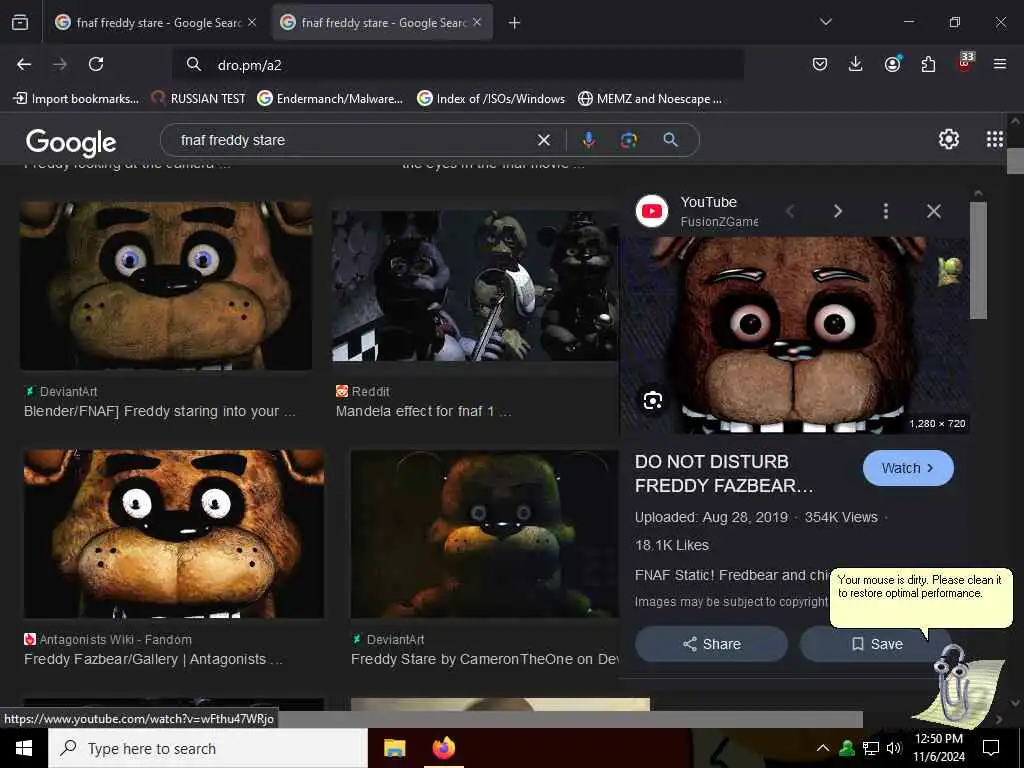
Task: Open 'Mandela effect for fnaf 1' link
Action: tap(423, 411)
